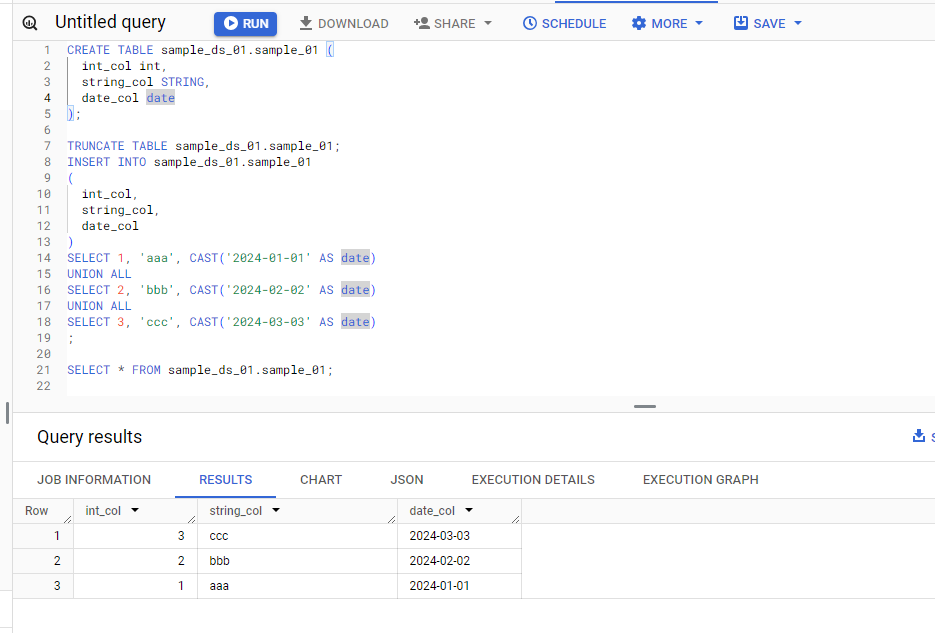Switch to the JSON tab

click(x=407, y=480)
